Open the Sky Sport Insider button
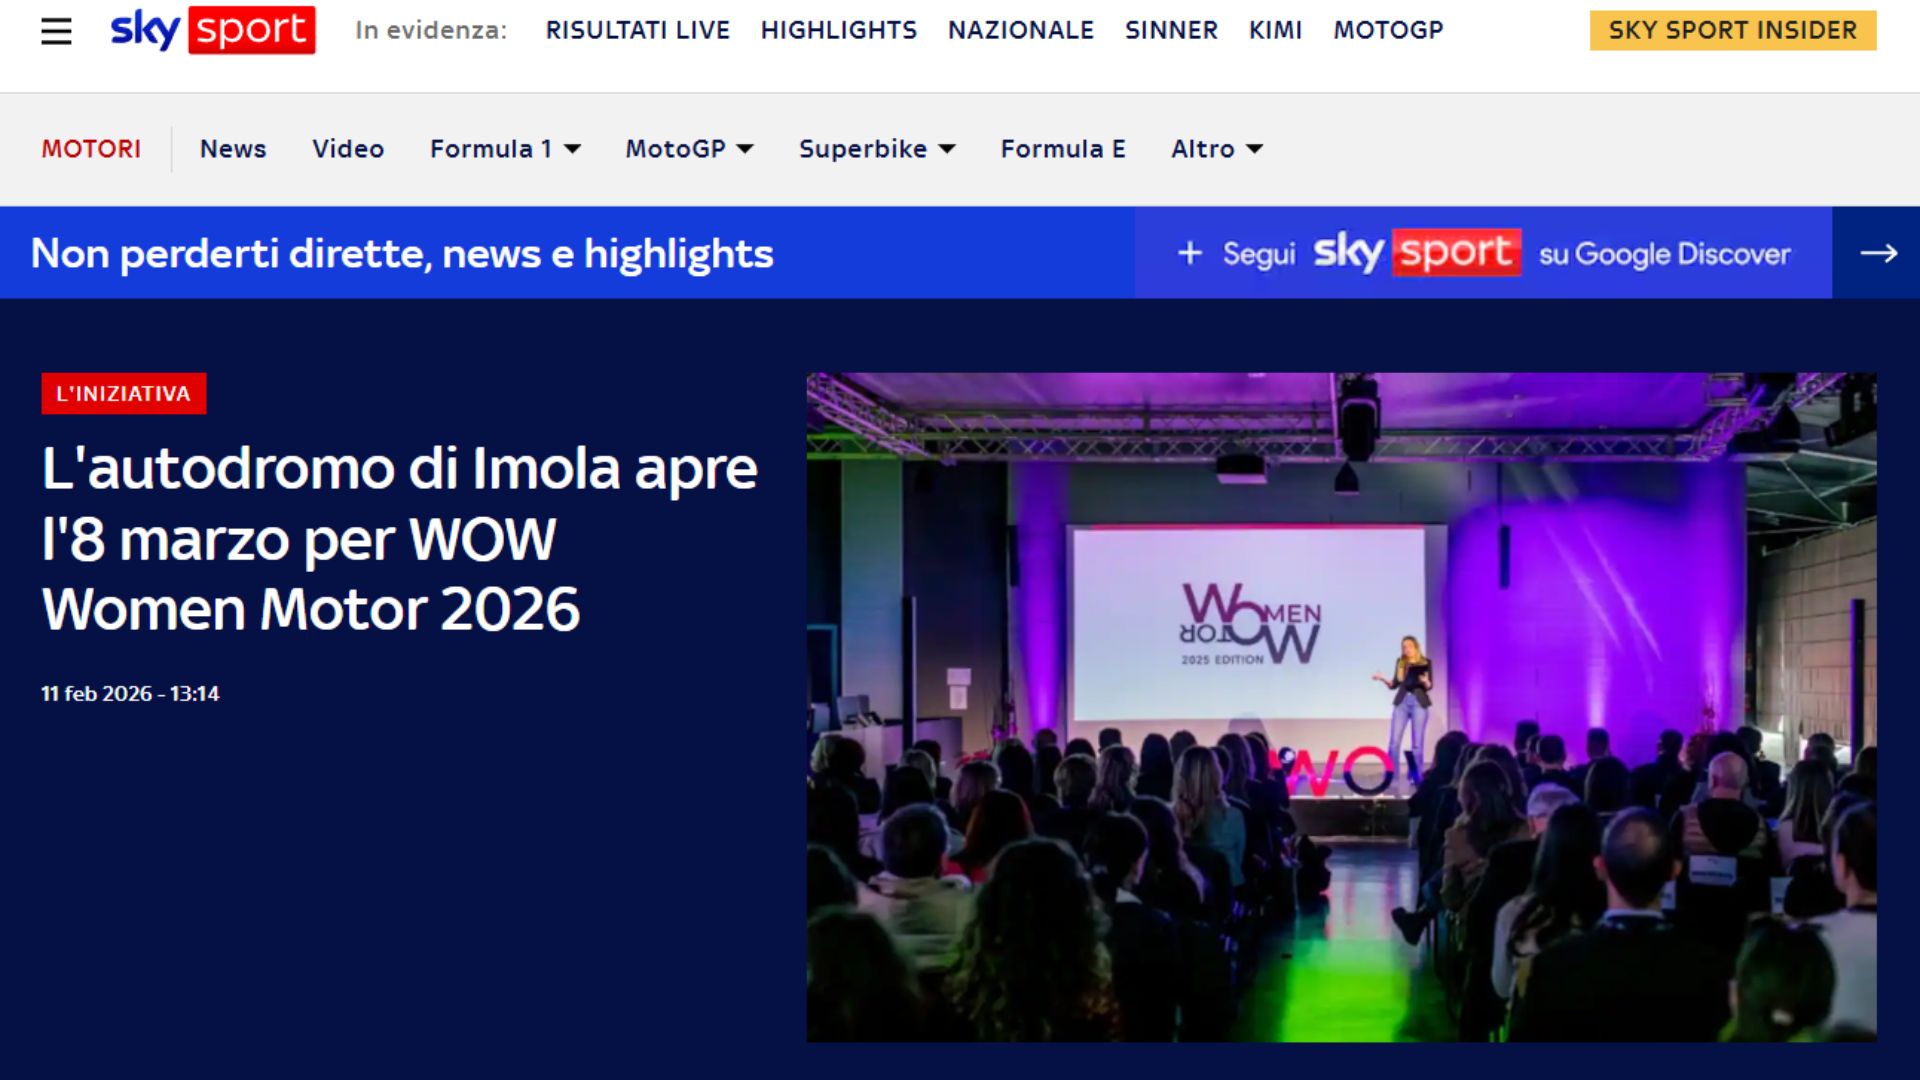 point(1732,30)
